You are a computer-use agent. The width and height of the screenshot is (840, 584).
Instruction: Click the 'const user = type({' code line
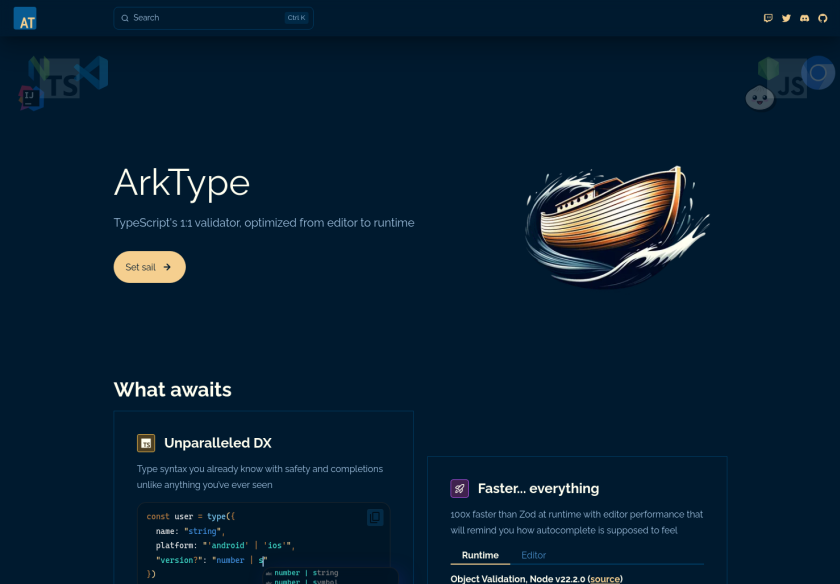[x=191, y=516]
